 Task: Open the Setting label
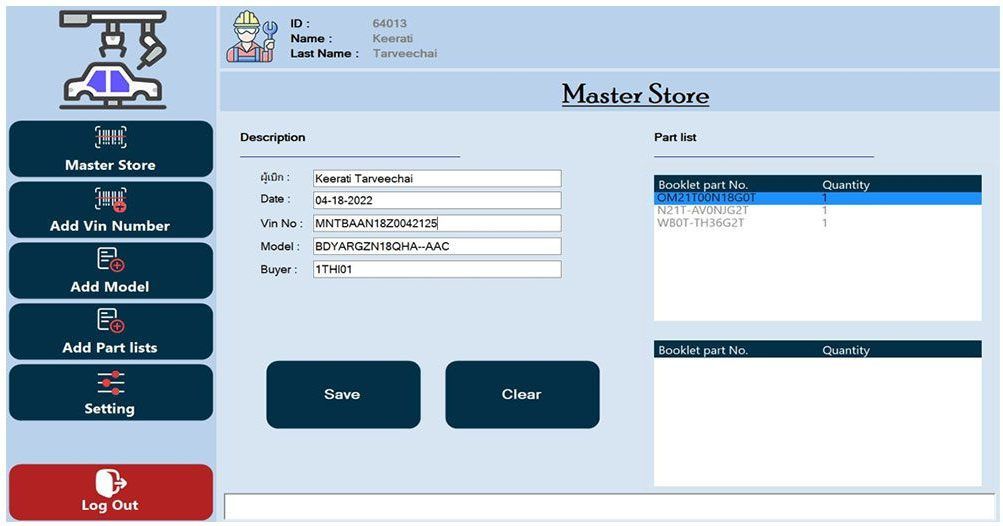coord(110,408)
